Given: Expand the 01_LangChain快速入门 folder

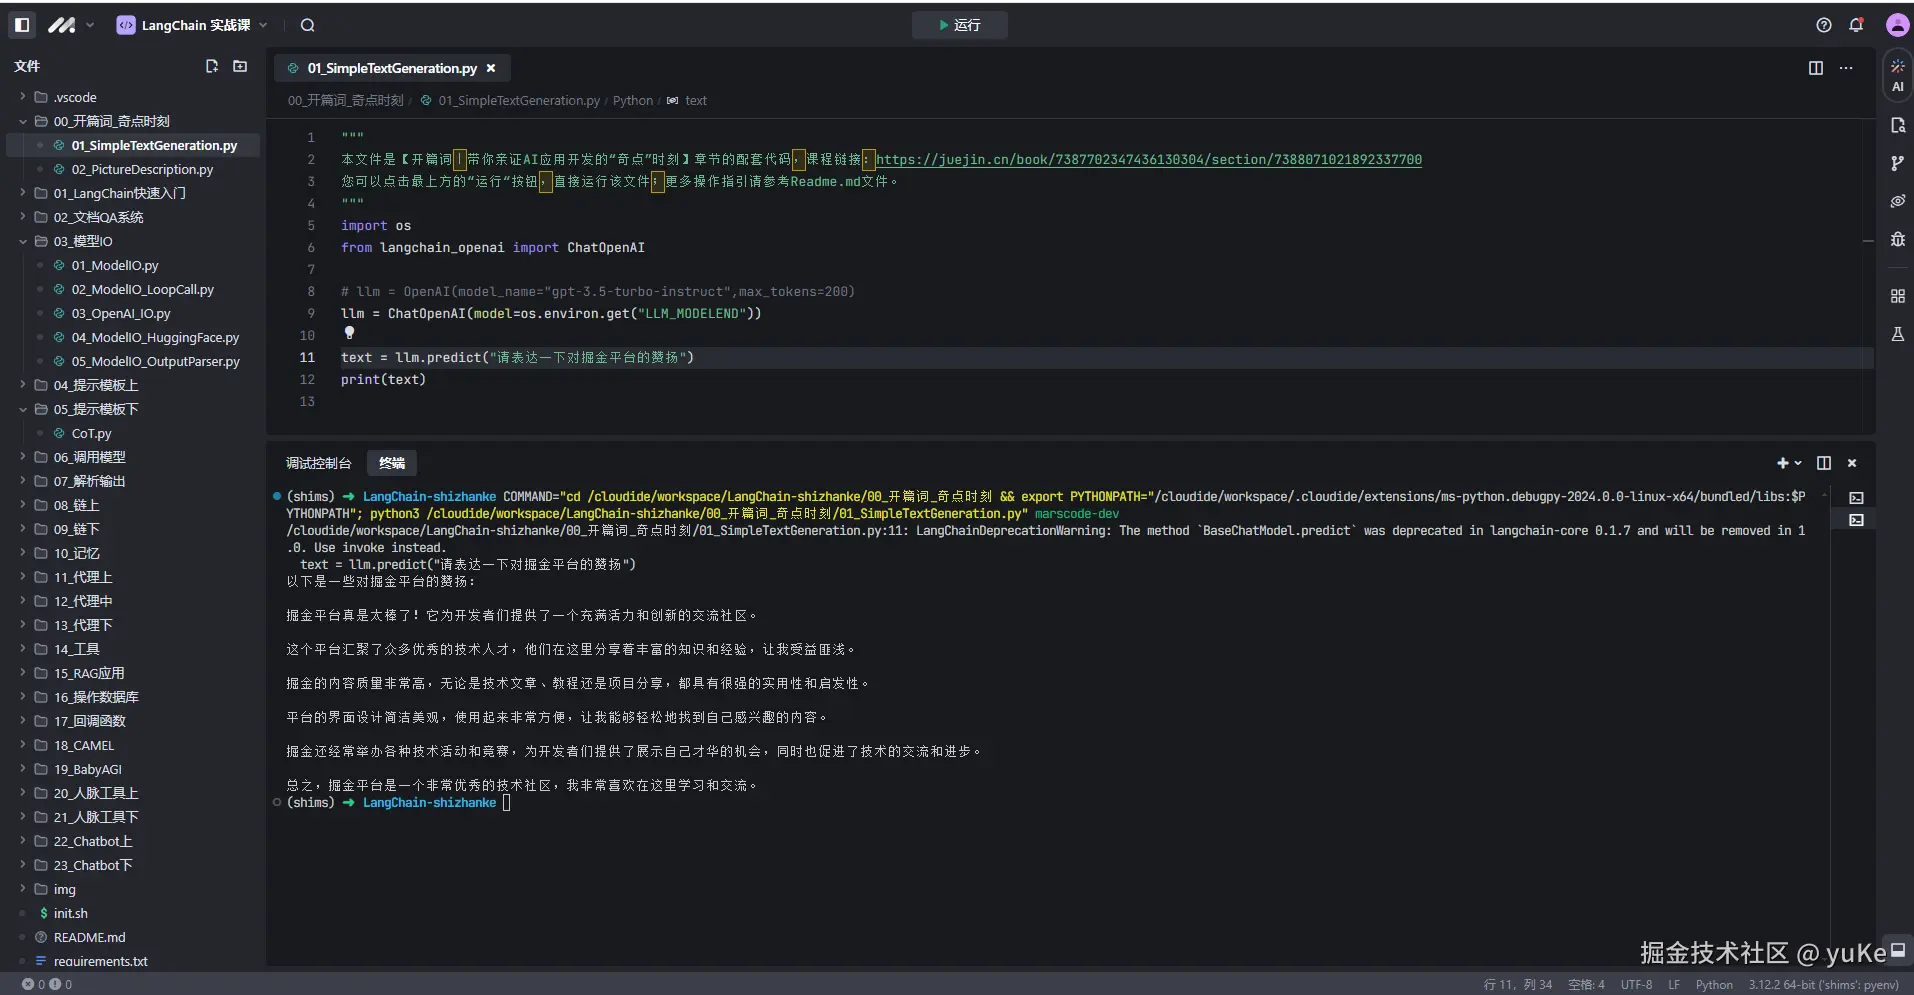Looking at the screenshot, I should 119,193.
